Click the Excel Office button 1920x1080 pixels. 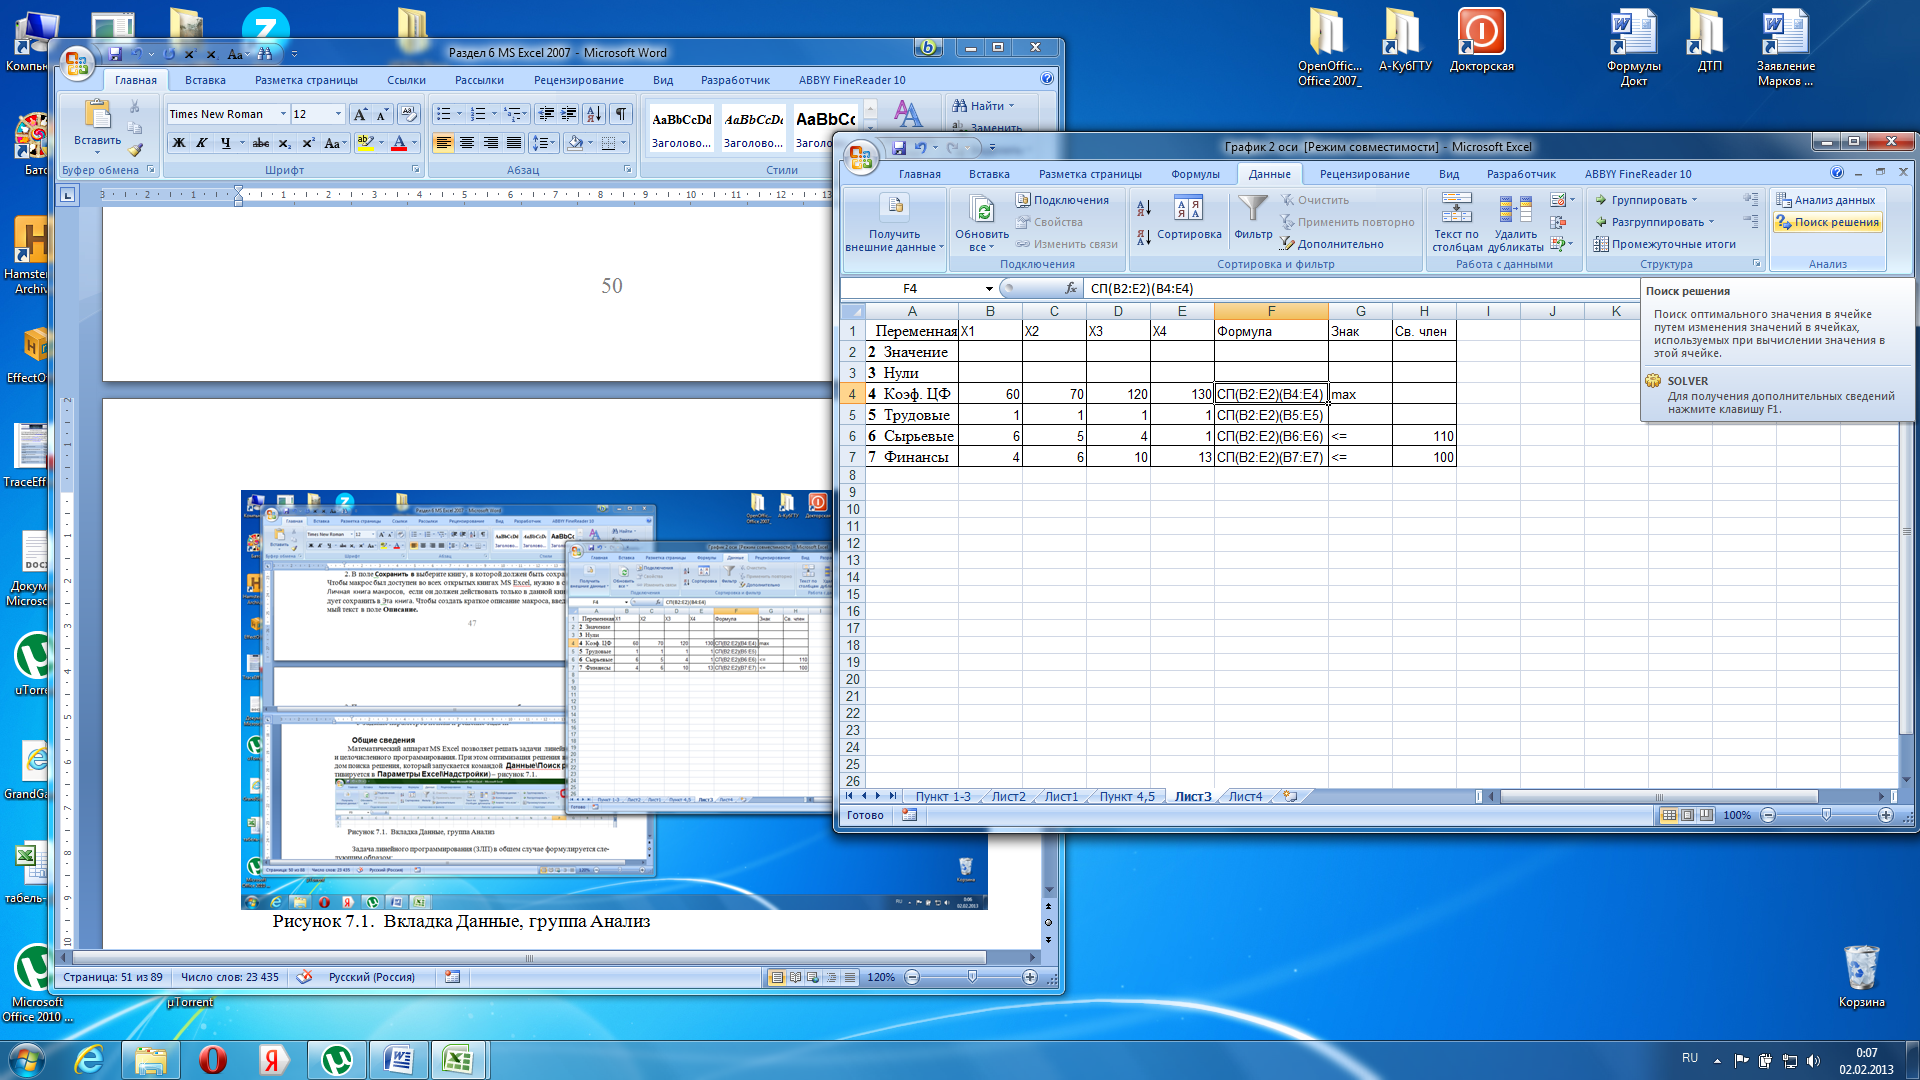click(861, 157)
